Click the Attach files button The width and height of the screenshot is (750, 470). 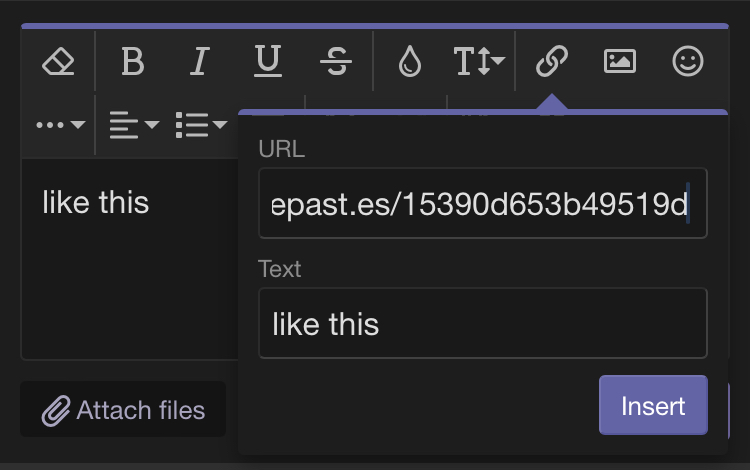coord(123,409)
